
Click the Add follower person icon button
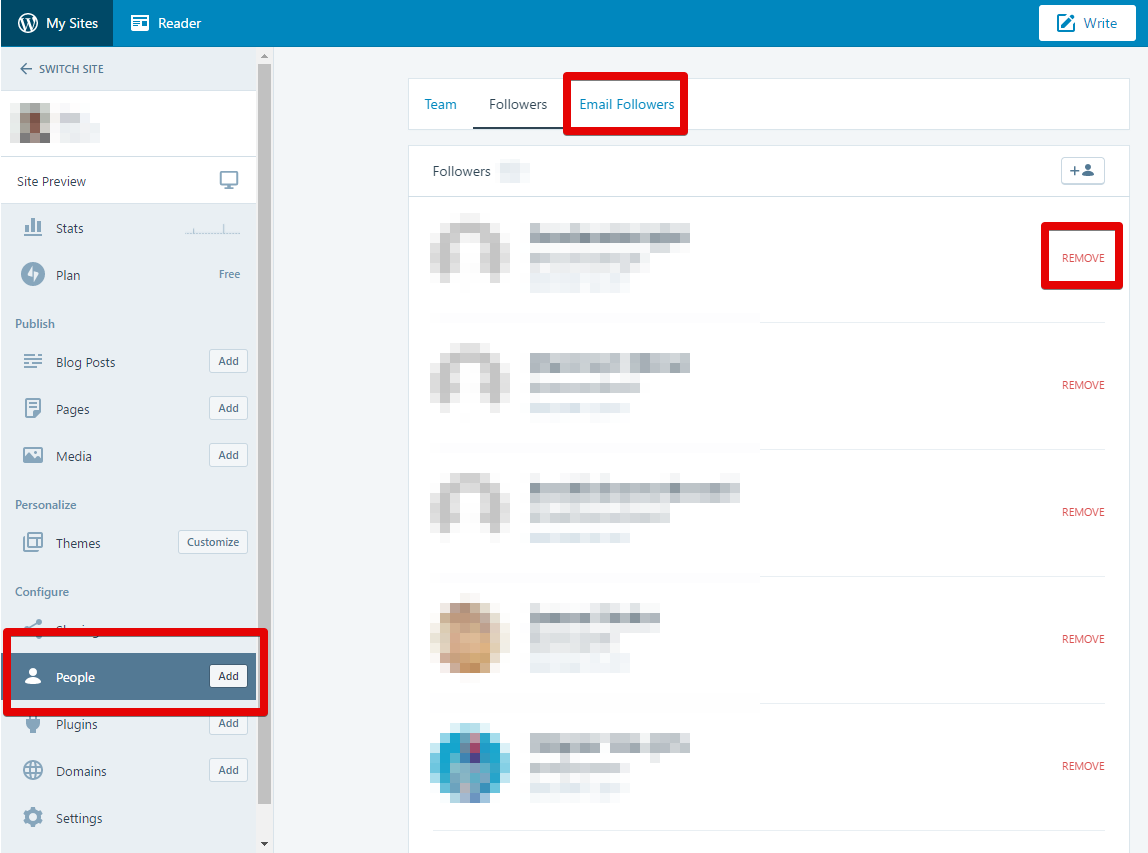pyautogui.click(x=1082, y=171)
